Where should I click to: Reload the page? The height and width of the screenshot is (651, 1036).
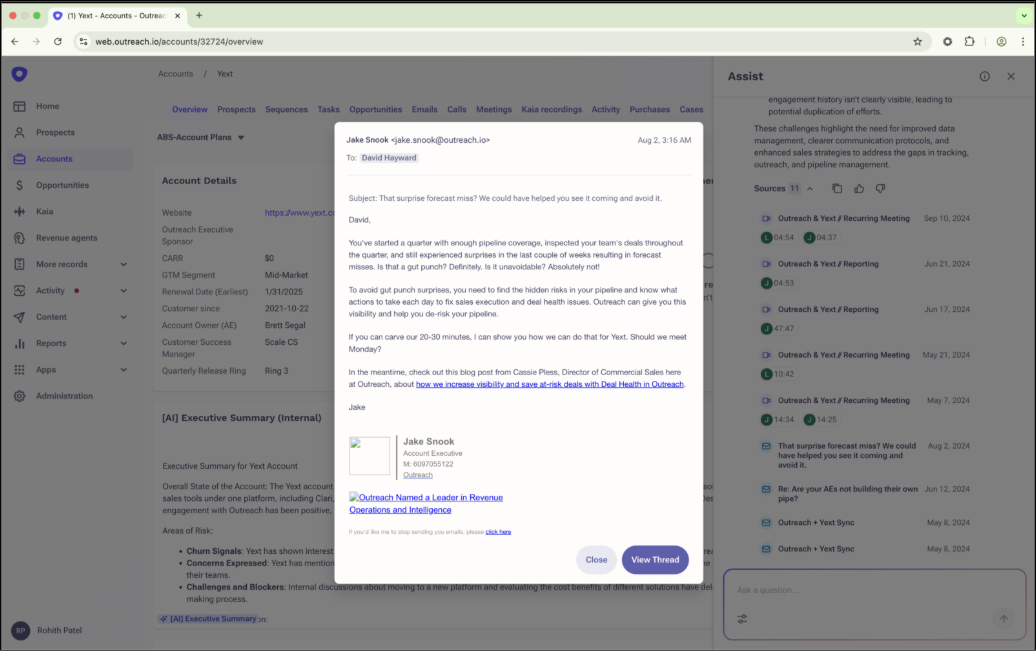pos(58,42)
